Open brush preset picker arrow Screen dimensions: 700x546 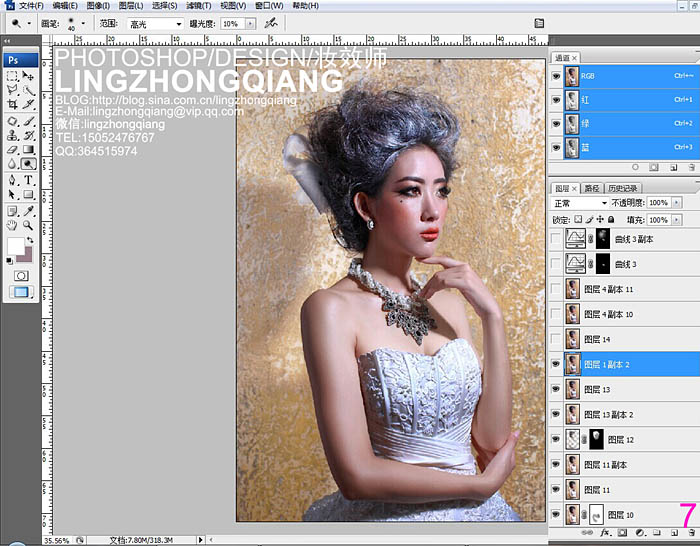[83, 23]
